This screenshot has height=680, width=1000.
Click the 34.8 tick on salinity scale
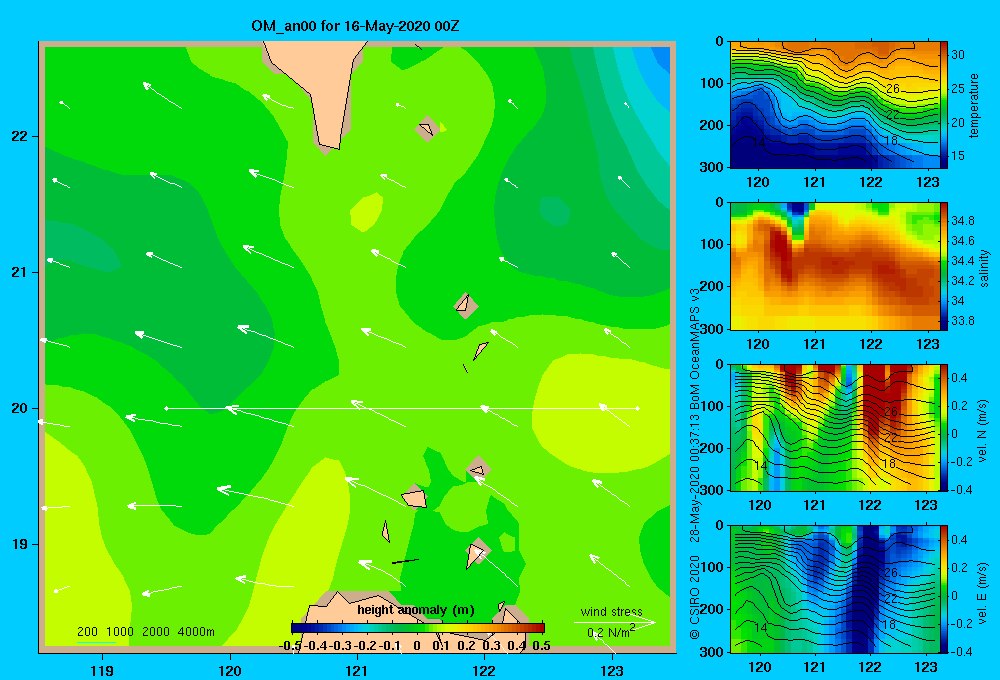click(962, 221)
